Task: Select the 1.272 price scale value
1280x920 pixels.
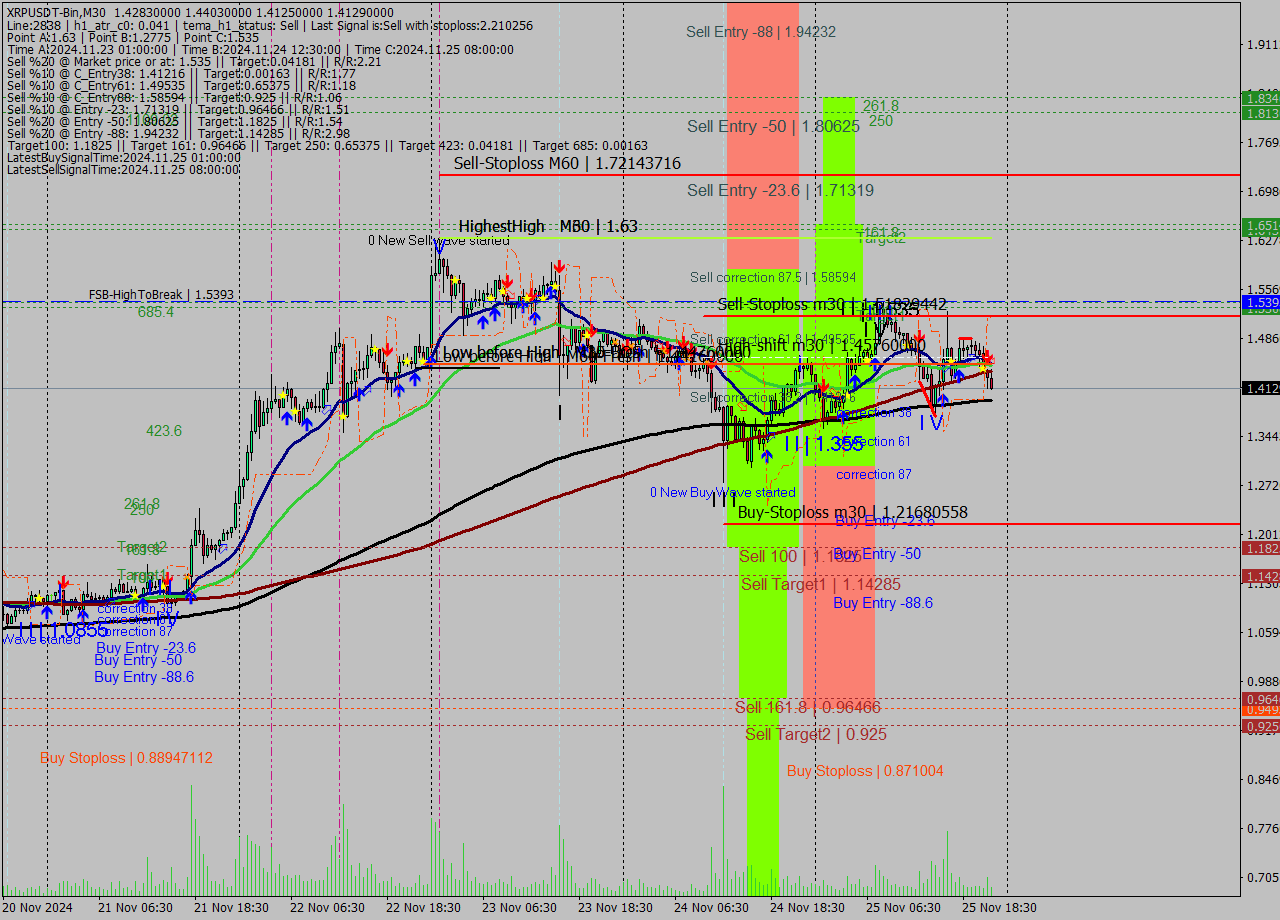Action: (x=1263, y=485)
